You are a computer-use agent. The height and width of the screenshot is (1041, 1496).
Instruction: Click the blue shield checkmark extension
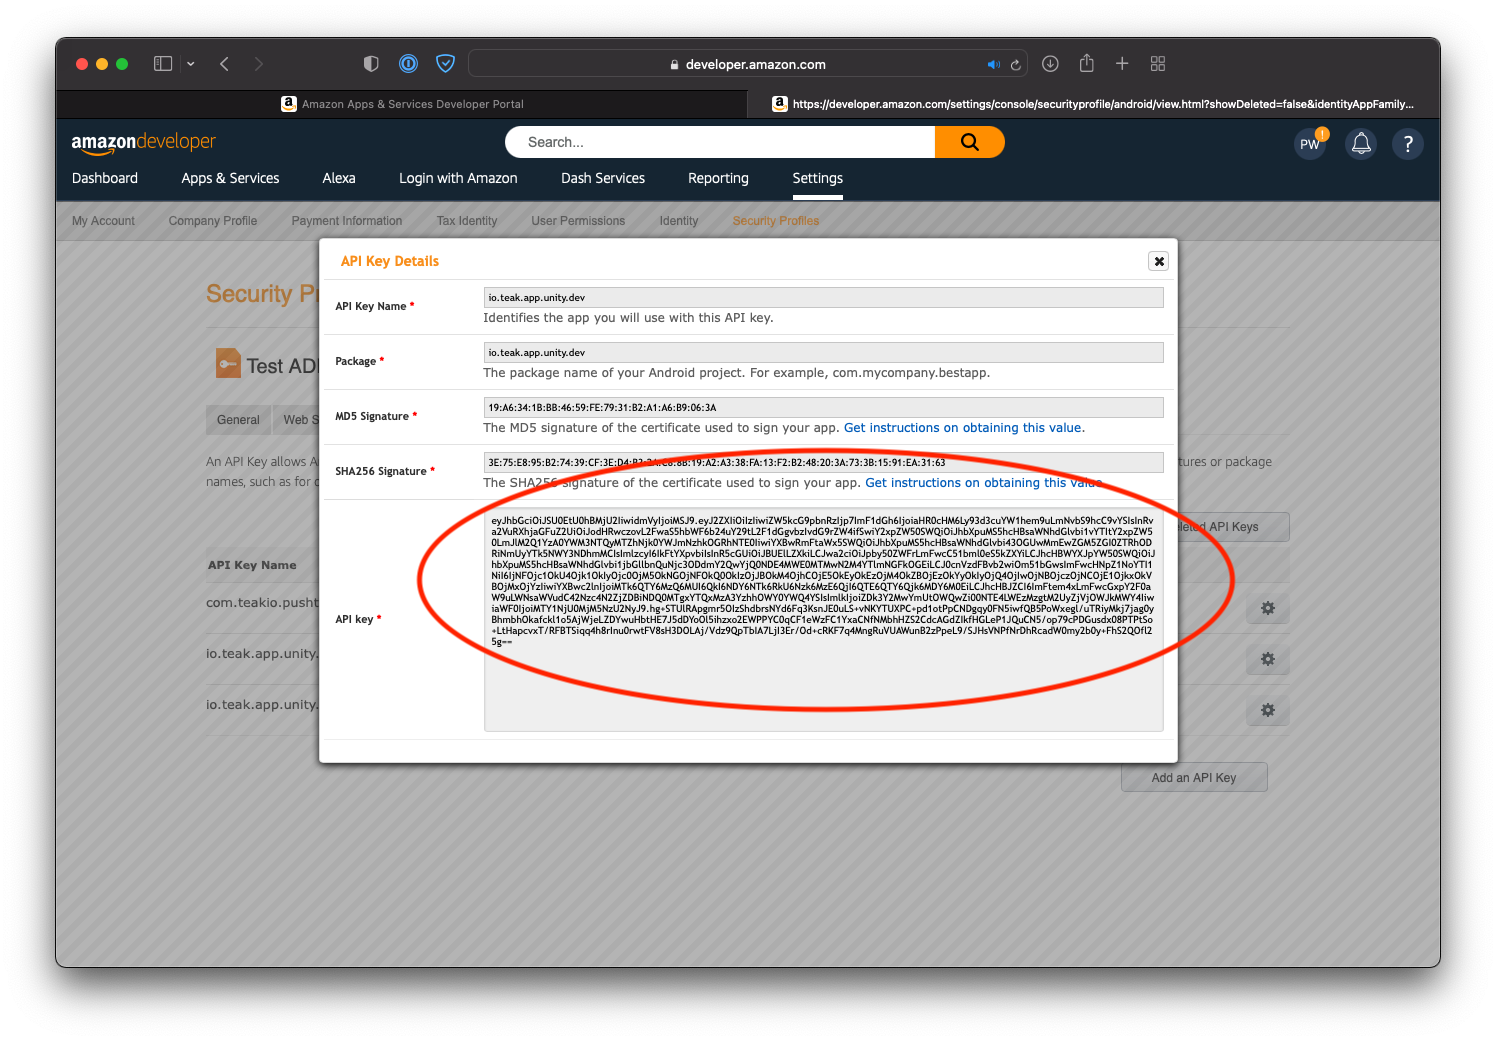pyautogui.click(x=446, y=64)
